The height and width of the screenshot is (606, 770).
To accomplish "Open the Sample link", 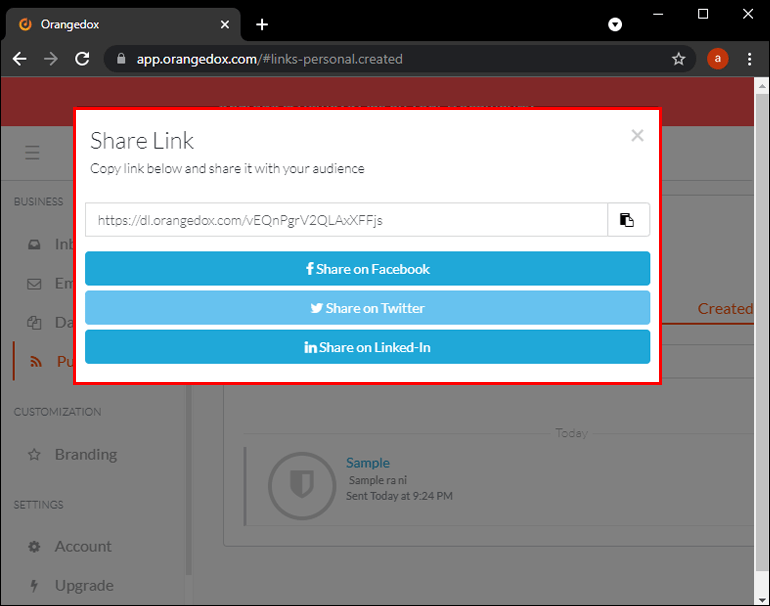I will [368, 463].
